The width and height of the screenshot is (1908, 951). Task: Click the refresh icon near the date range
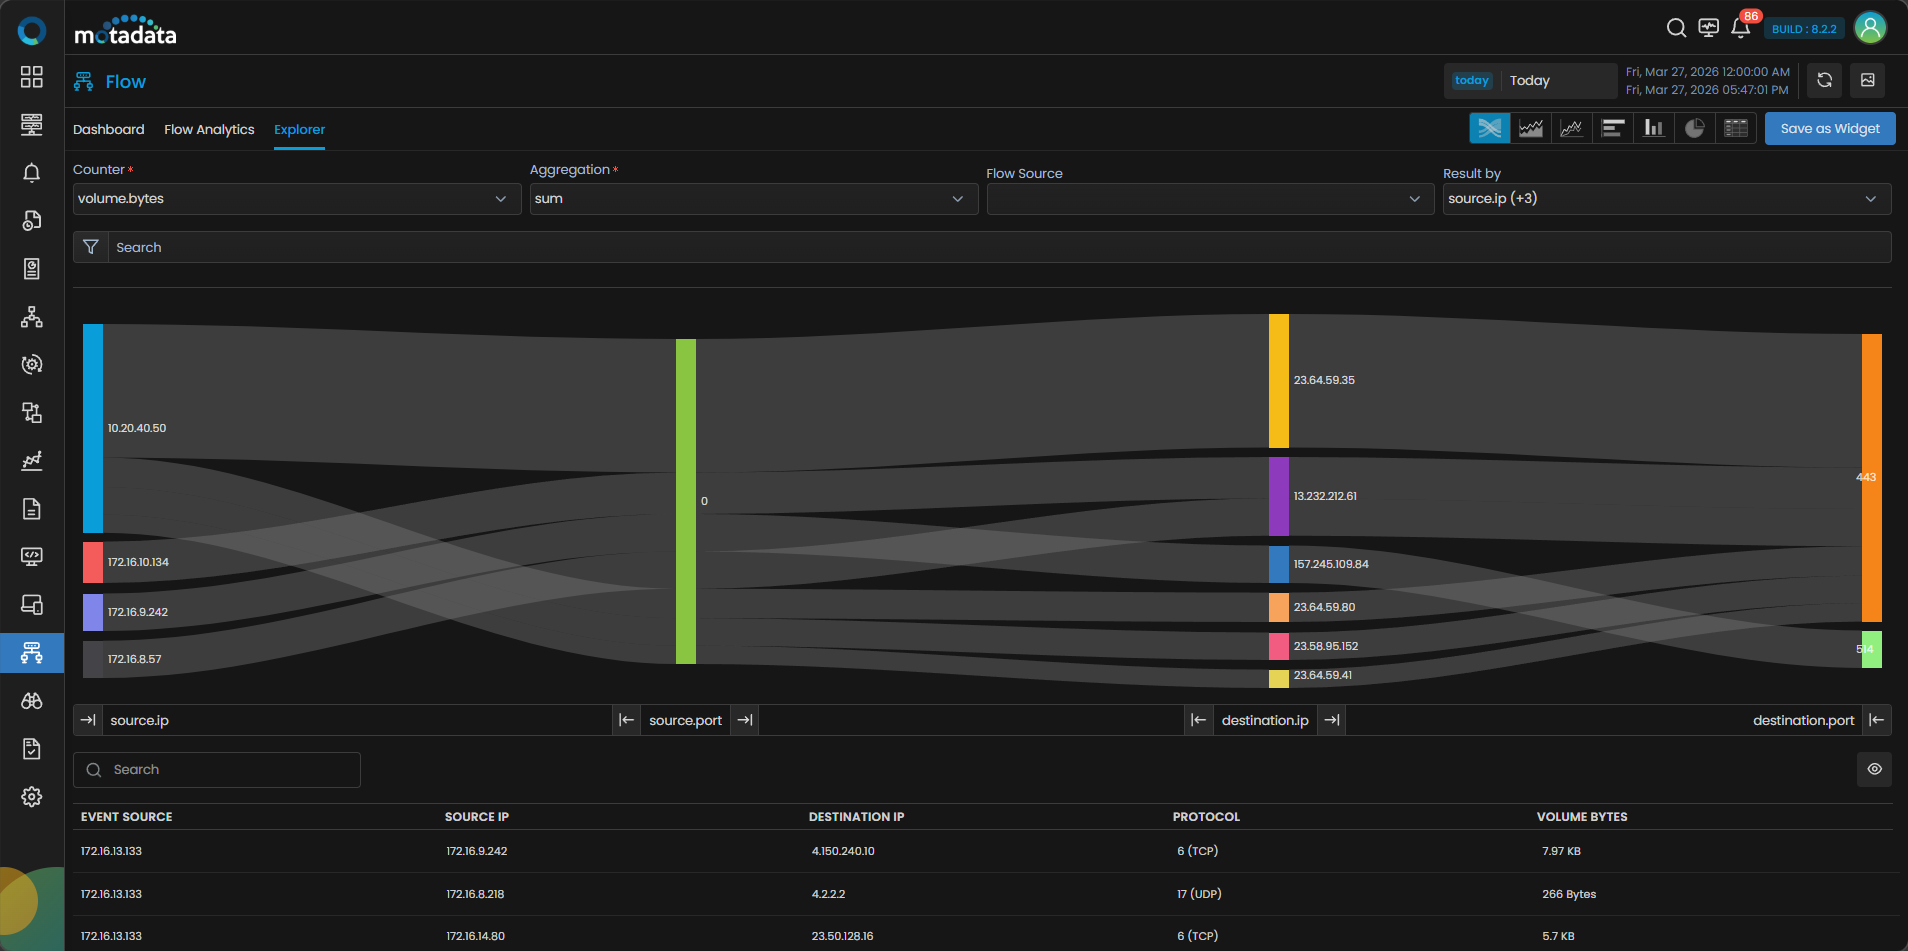(x=1824, y=80)
